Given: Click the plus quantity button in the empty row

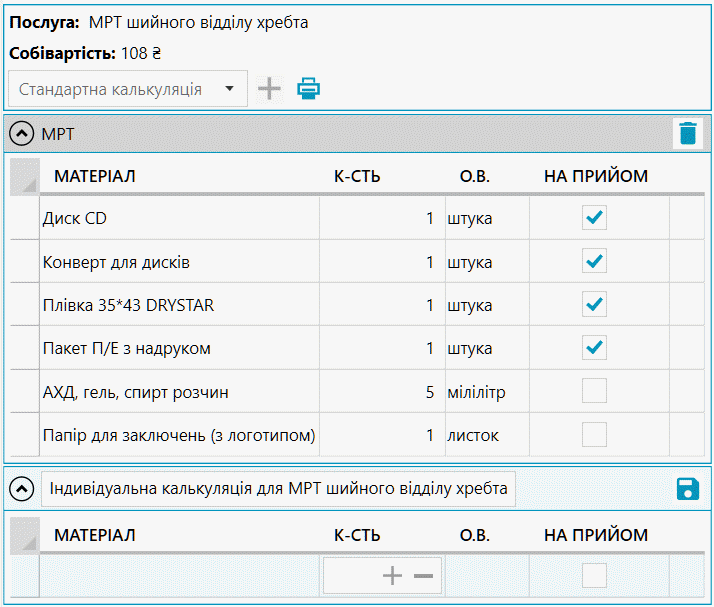Looking at the screenshot, I should coord(392,576).
